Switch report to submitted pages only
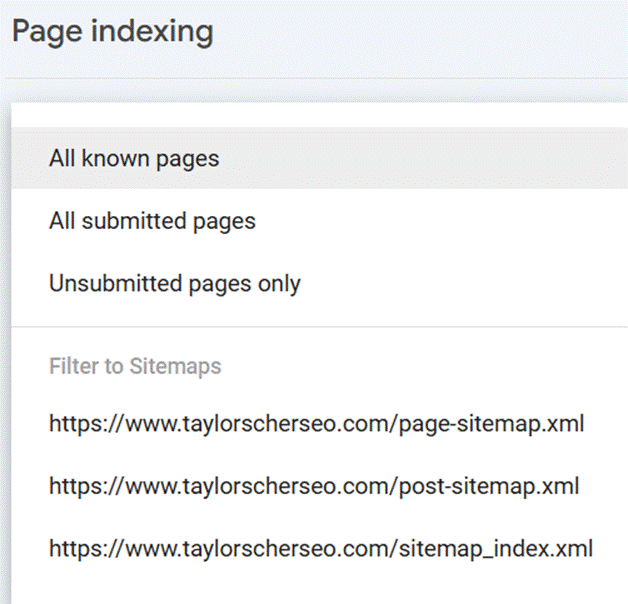The height and width of the screenshot is (604, 628). pyautogui.click(x=320, y=221)
